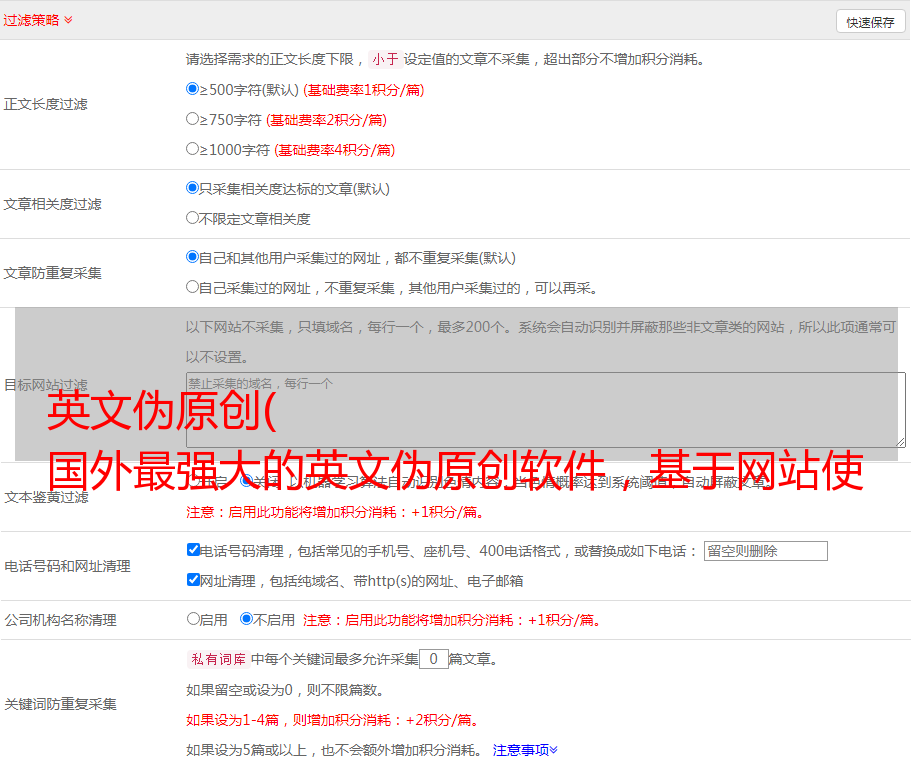The height and width of the screenshot is (768, 912).
Task: Click the 留空则删除 phone replacement field
Action: click(765, 551)
